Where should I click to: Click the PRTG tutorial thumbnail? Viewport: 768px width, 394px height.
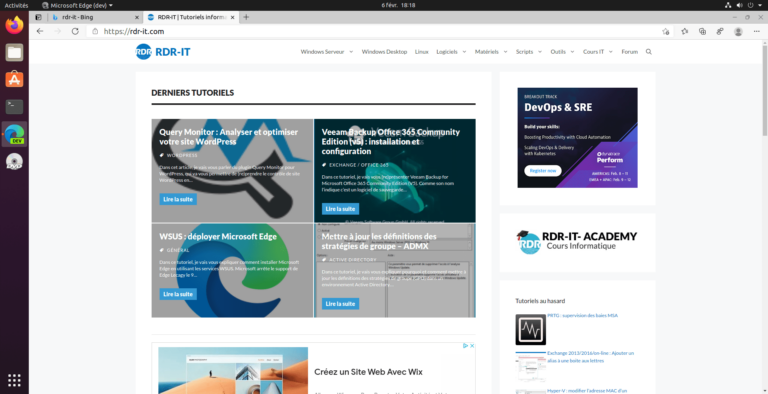point(530,329)
